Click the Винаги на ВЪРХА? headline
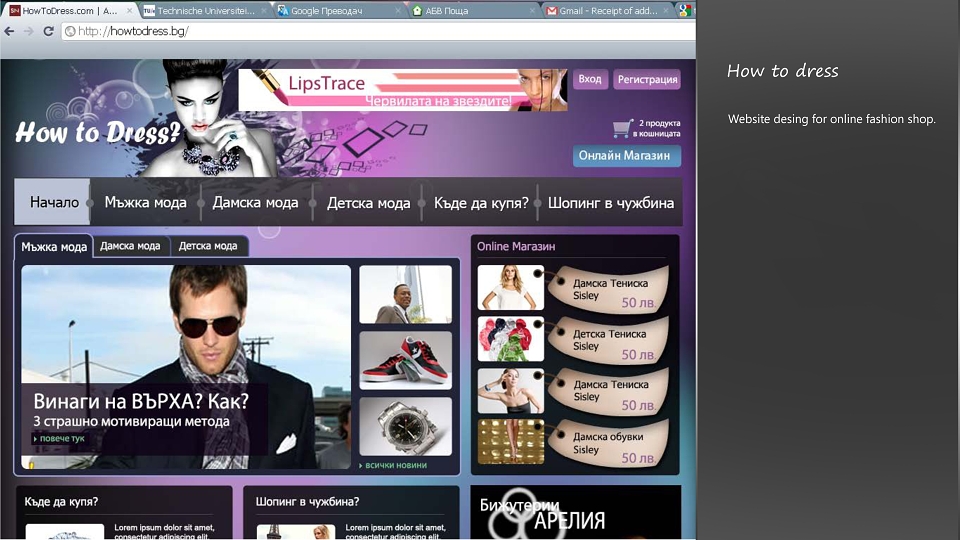The height and width of the screenshot is (540, 960). click(x=141, y=401)
